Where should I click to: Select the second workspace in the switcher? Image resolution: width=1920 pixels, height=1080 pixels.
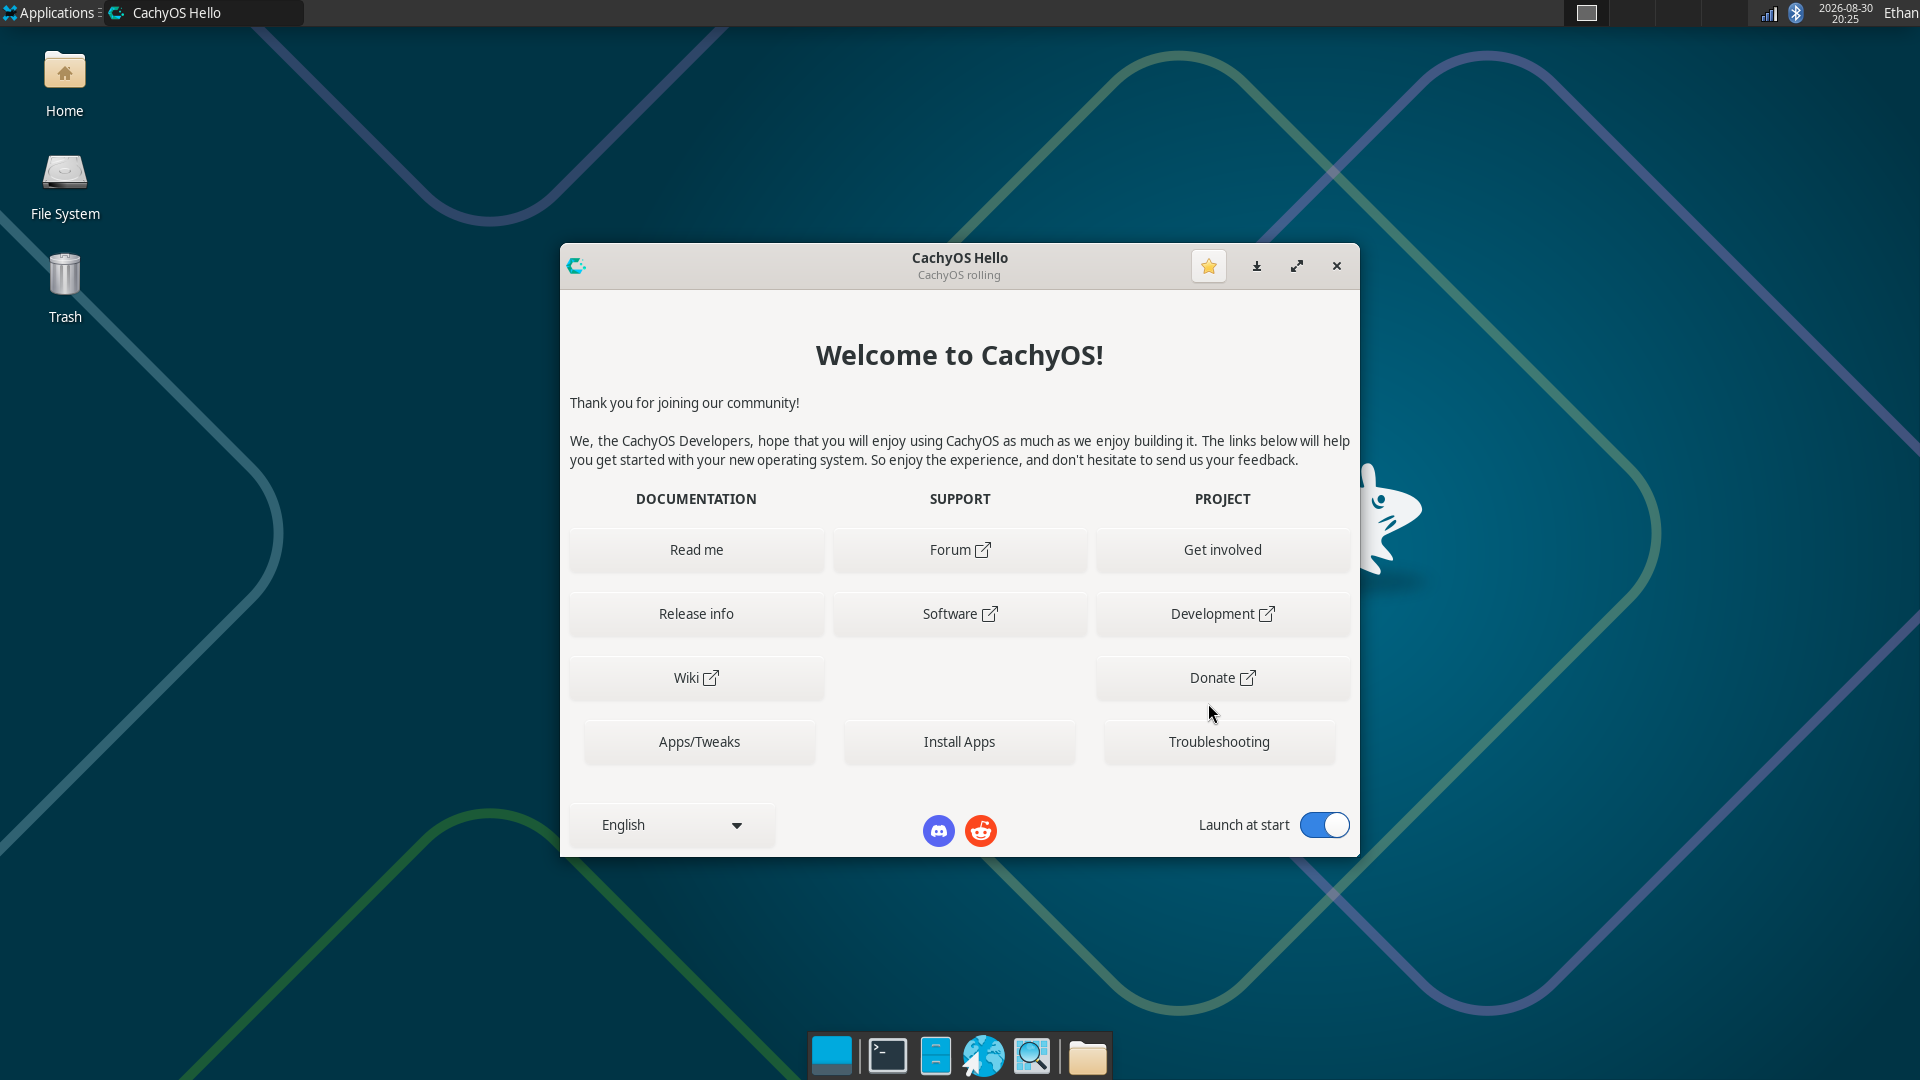tap(1633, 13)
